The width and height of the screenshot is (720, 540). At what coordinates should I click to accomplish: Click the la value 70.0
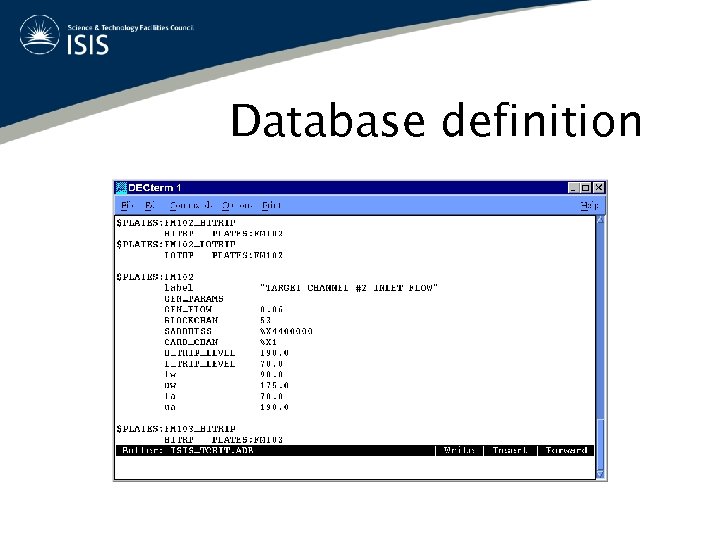click(271, 397)
